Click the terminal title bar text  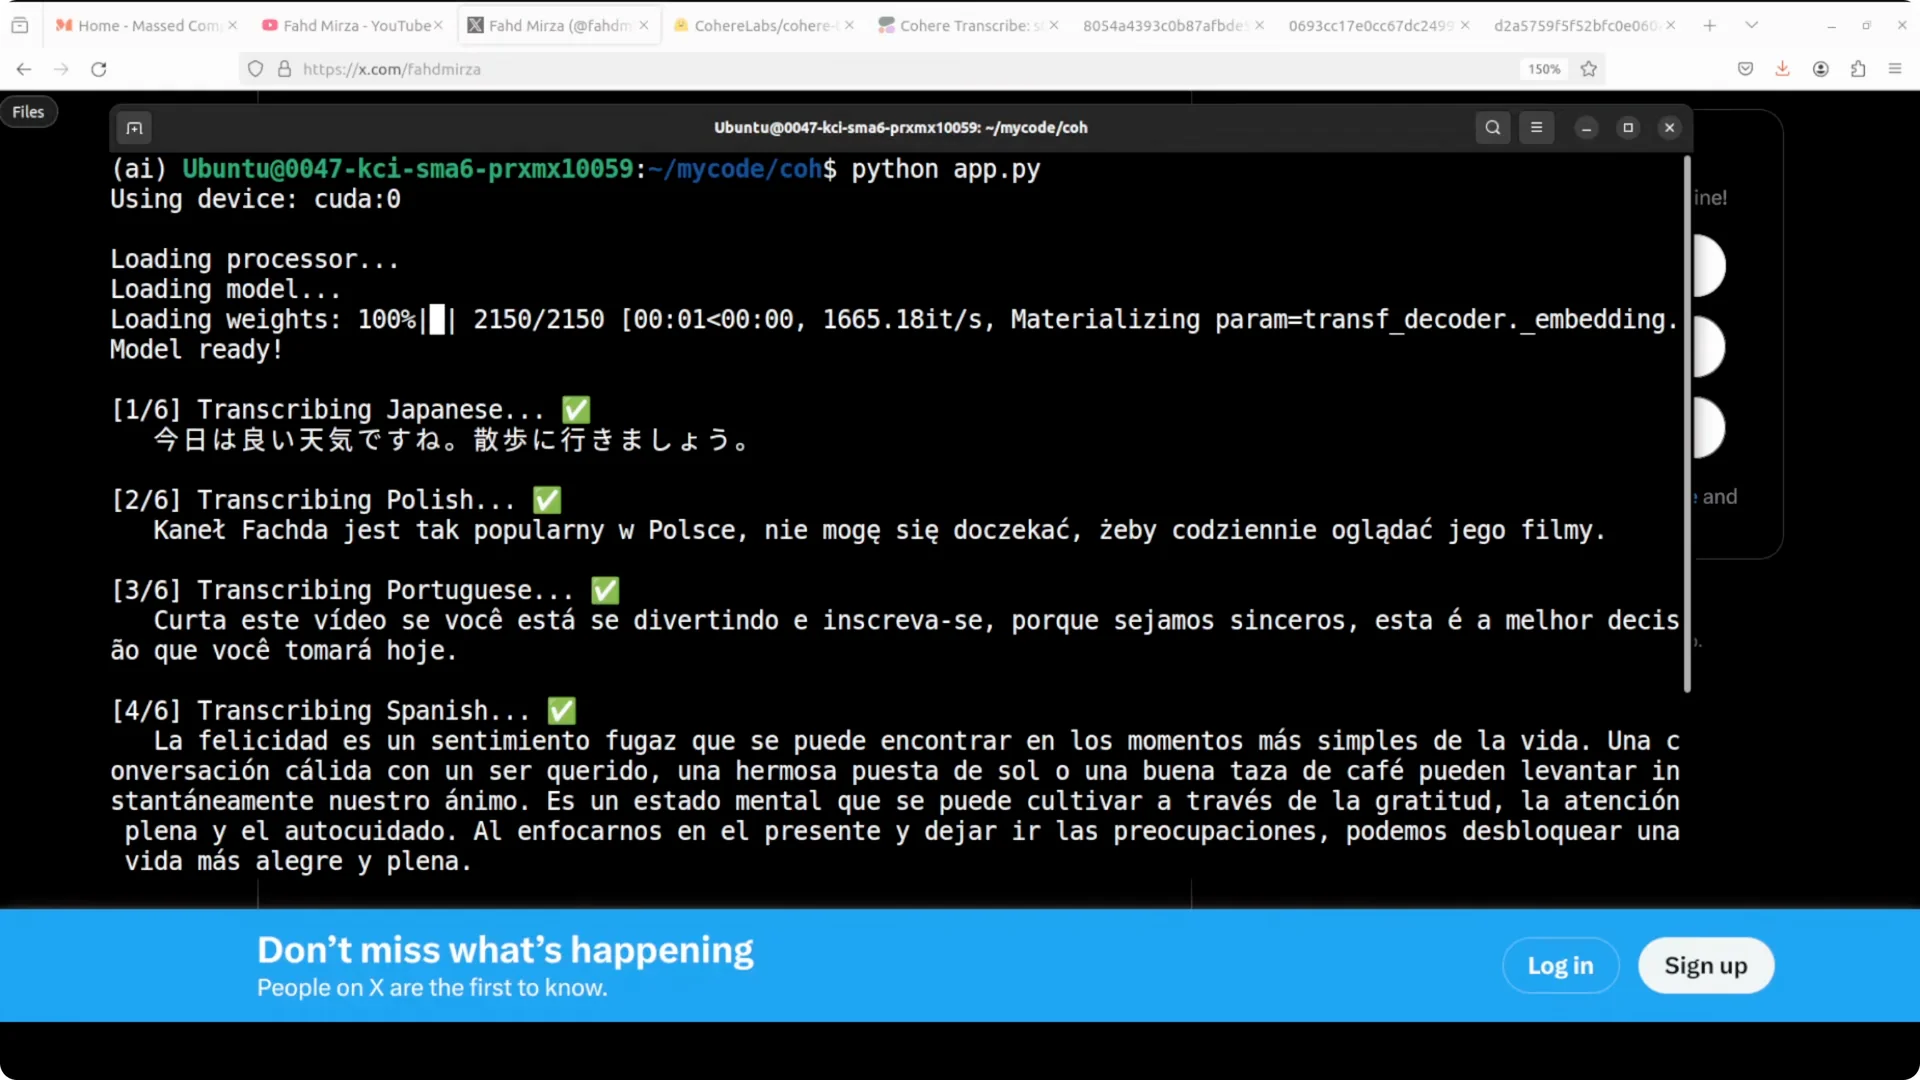coord(900,128)
